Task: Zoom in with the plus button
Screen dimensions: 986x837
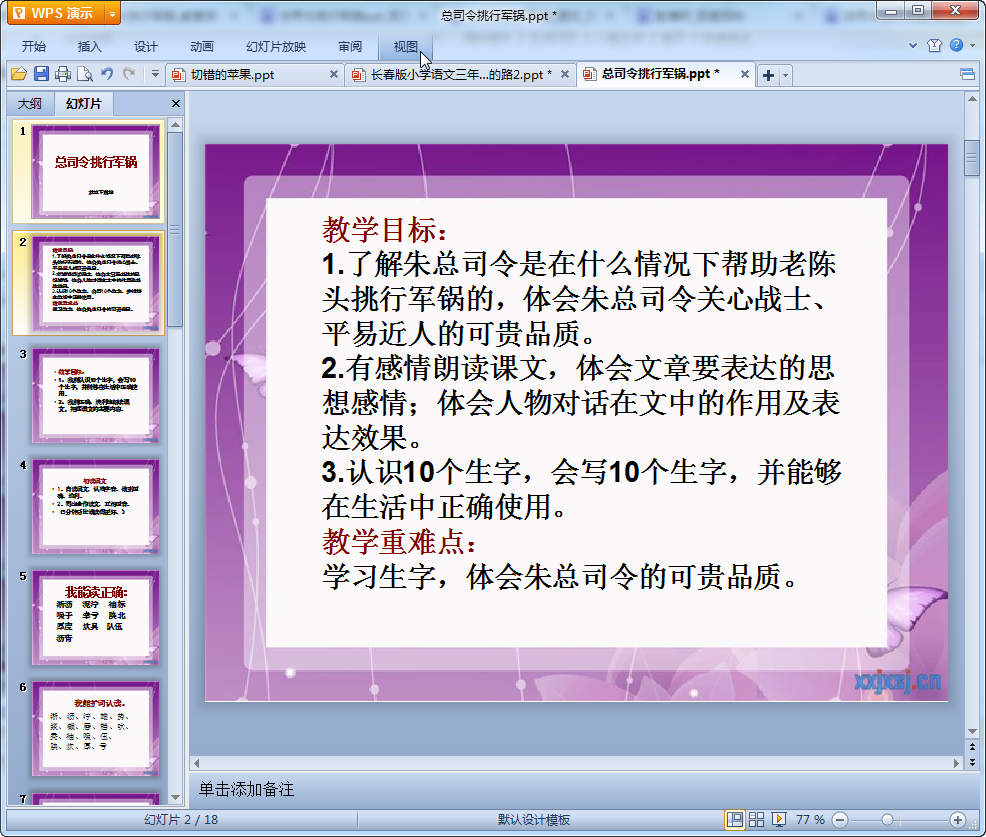Action: [x=957, y=819]
